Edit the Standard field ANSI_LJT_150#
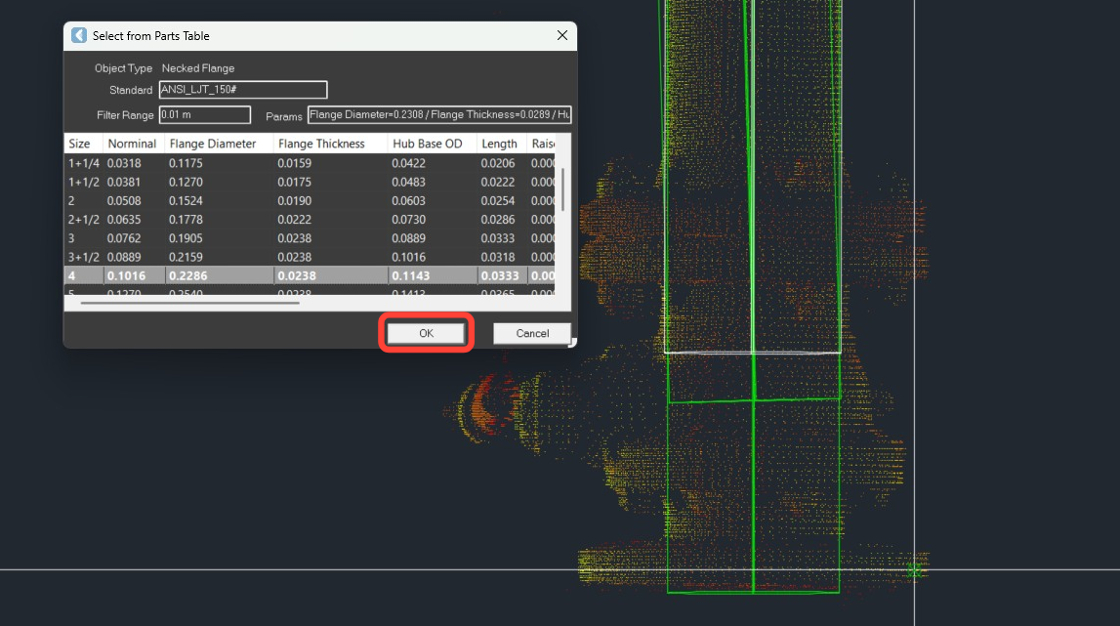The height and width of the screenshot is (626, 1120). 243,89
